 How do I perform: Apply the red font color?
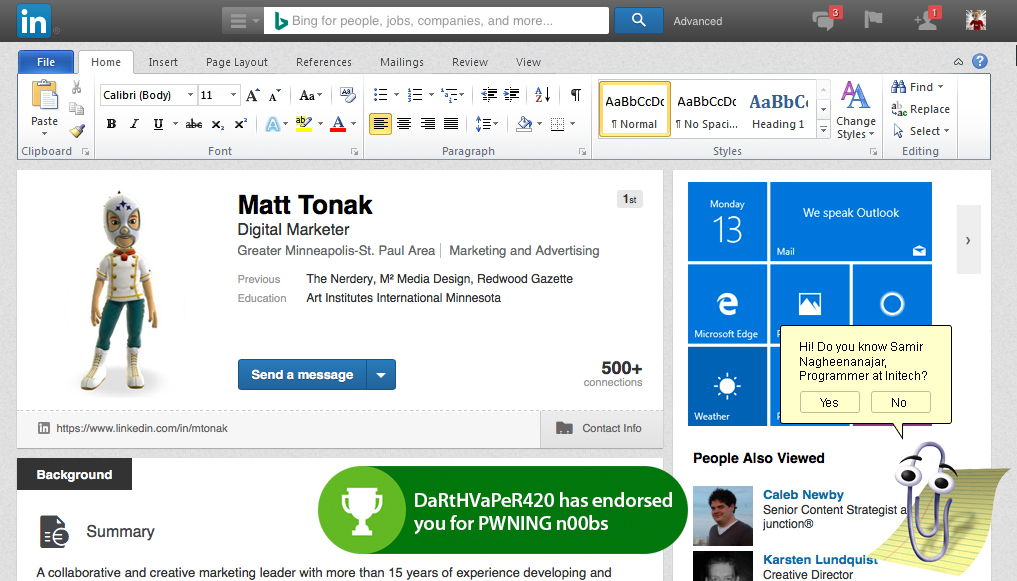pos(338,124)
